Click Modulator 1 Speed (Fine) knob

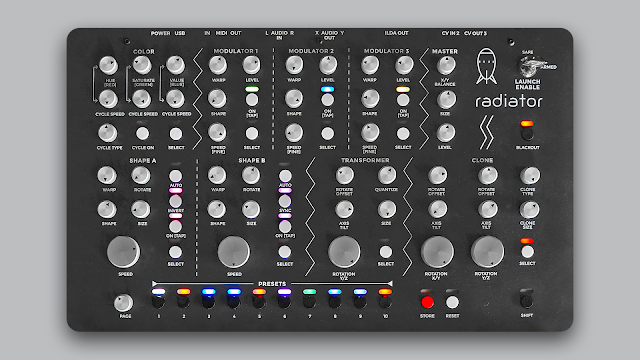pyautogui.click(x=218, y=133)
